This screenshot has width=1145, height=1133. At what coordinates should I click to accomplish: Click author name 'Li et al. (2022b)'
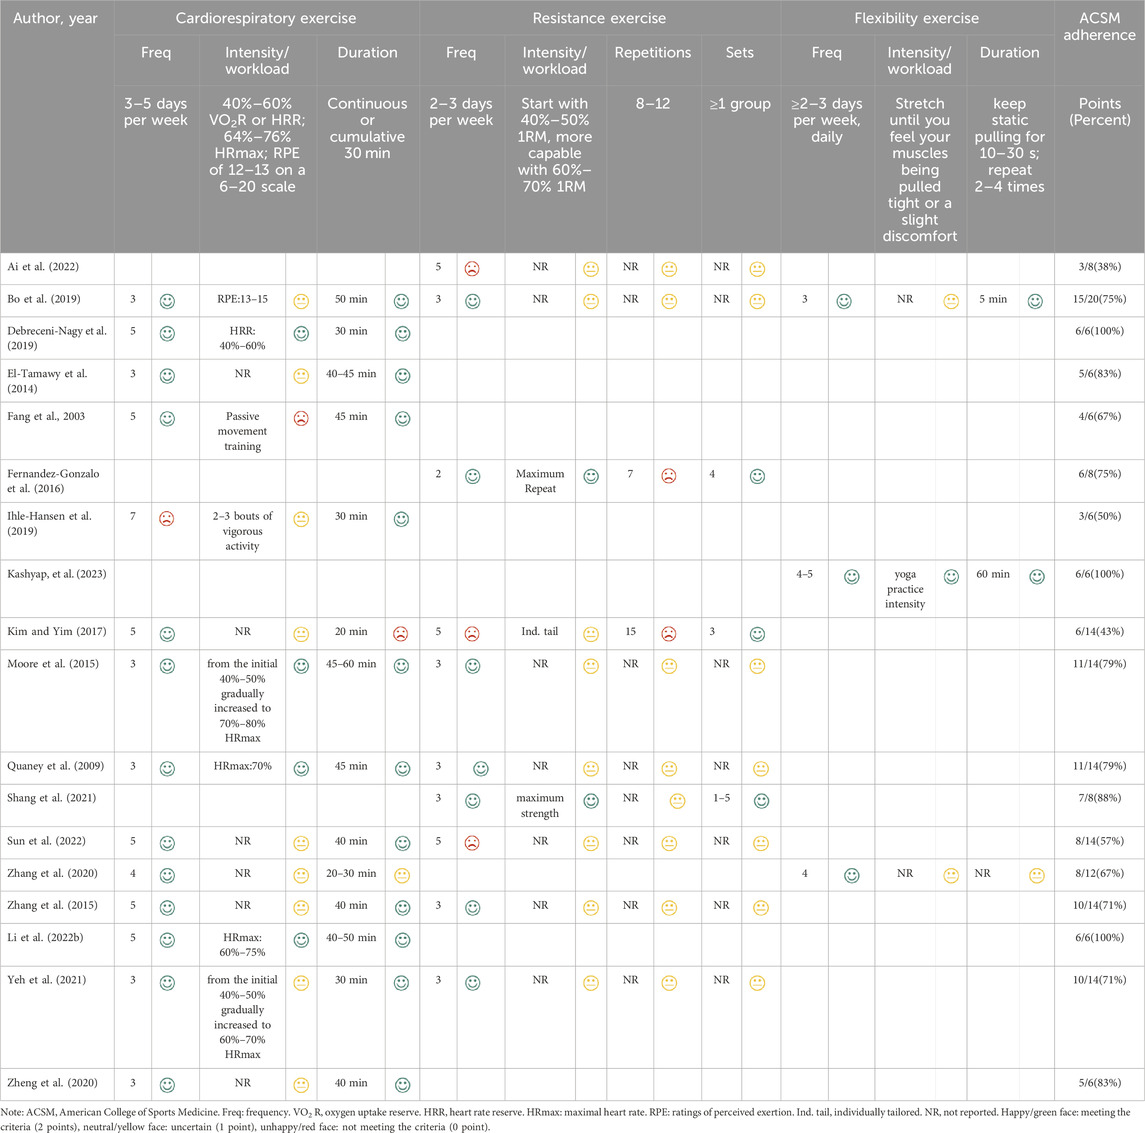click(x=45, y=937)
